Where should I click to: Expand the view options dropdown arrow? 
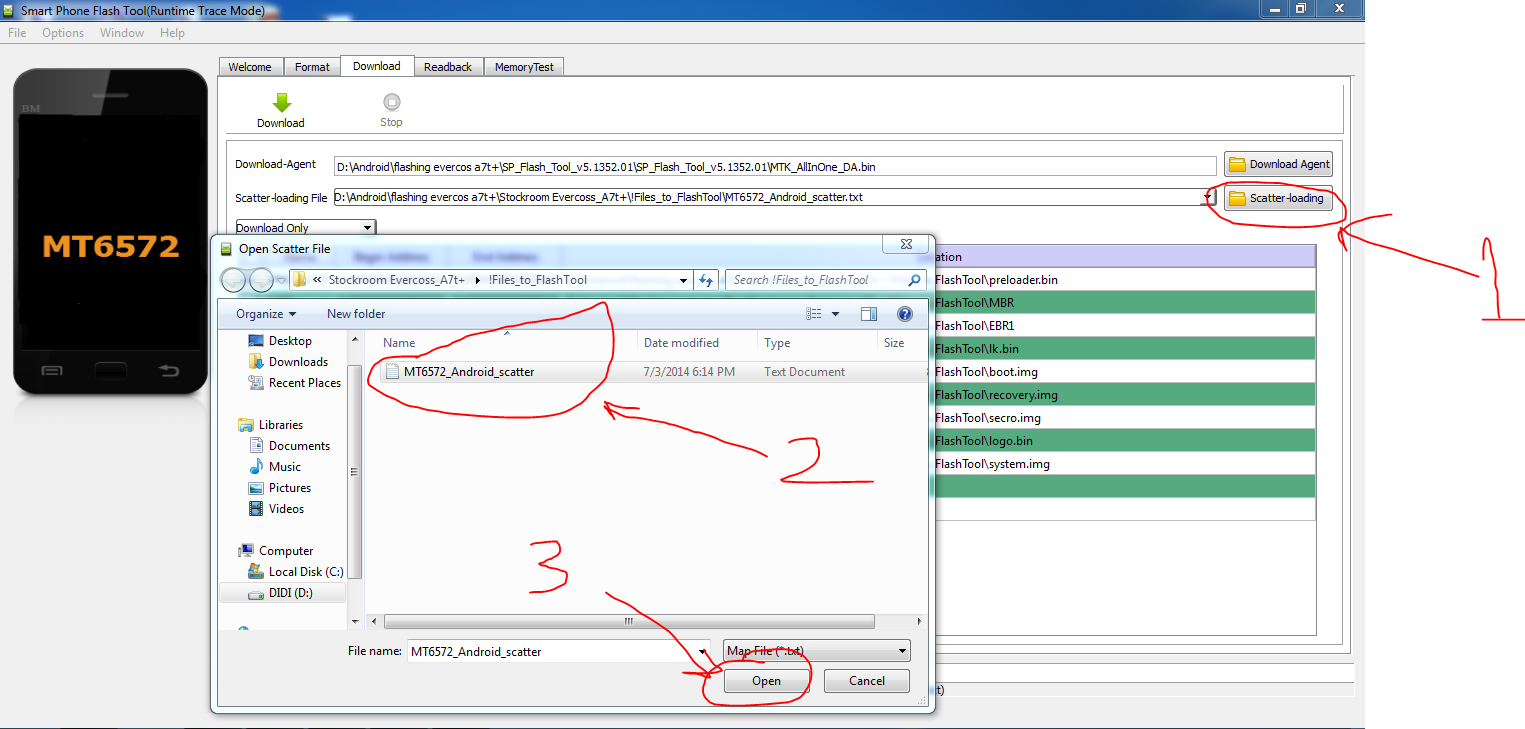[836, 314]
